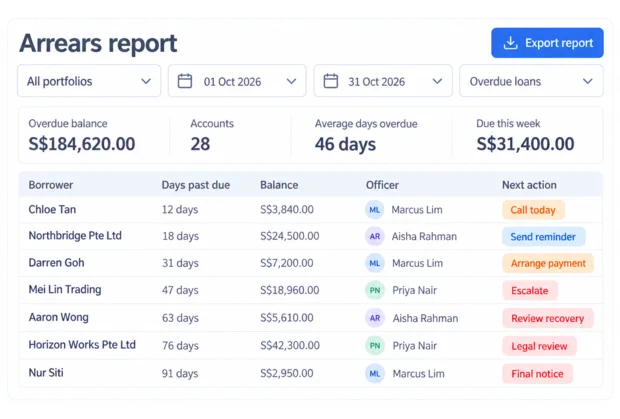
Task: Click the download icon in Export report
Action: tap(510, 43)
